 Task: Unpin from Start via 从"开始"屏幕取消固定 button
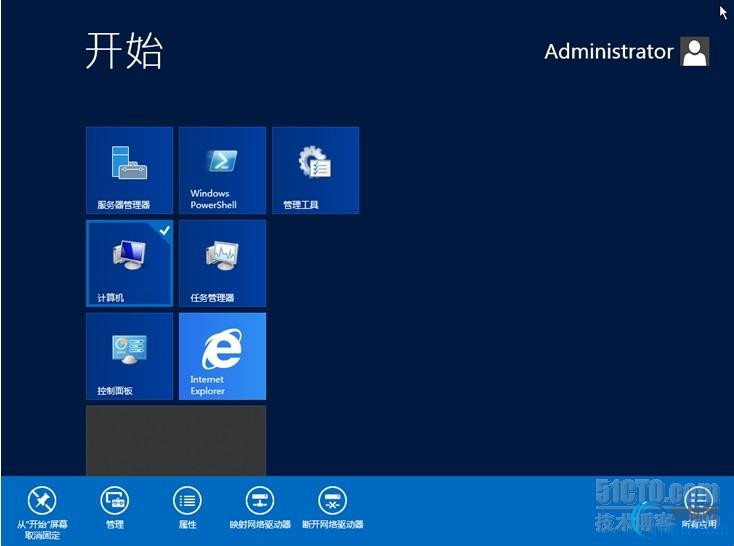tap(42, 513)
